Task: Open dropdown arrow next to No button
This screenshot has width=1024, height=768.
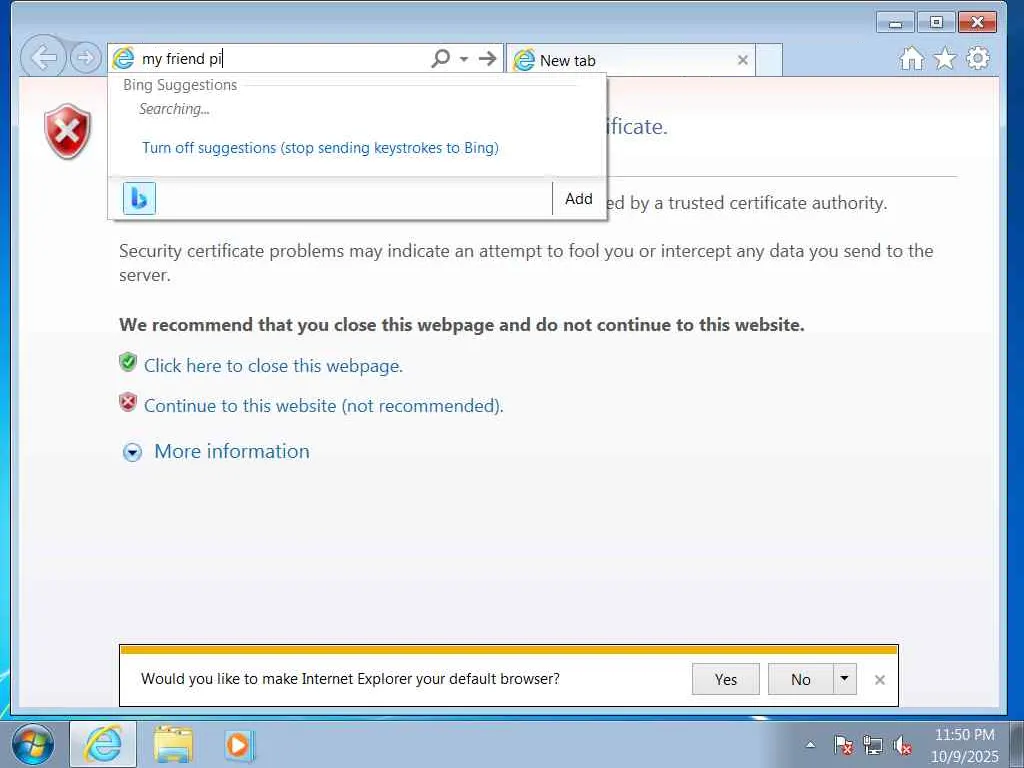Action: pyautogui.click(x=844, y=679)
